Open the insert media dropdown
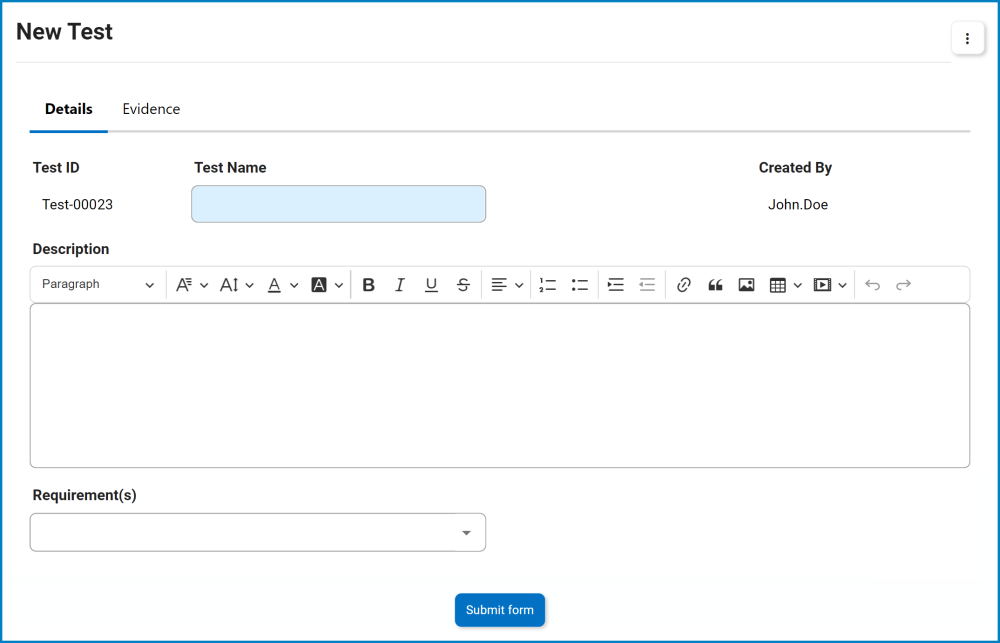Viewport: 1000px width, 643px height. 830,285
